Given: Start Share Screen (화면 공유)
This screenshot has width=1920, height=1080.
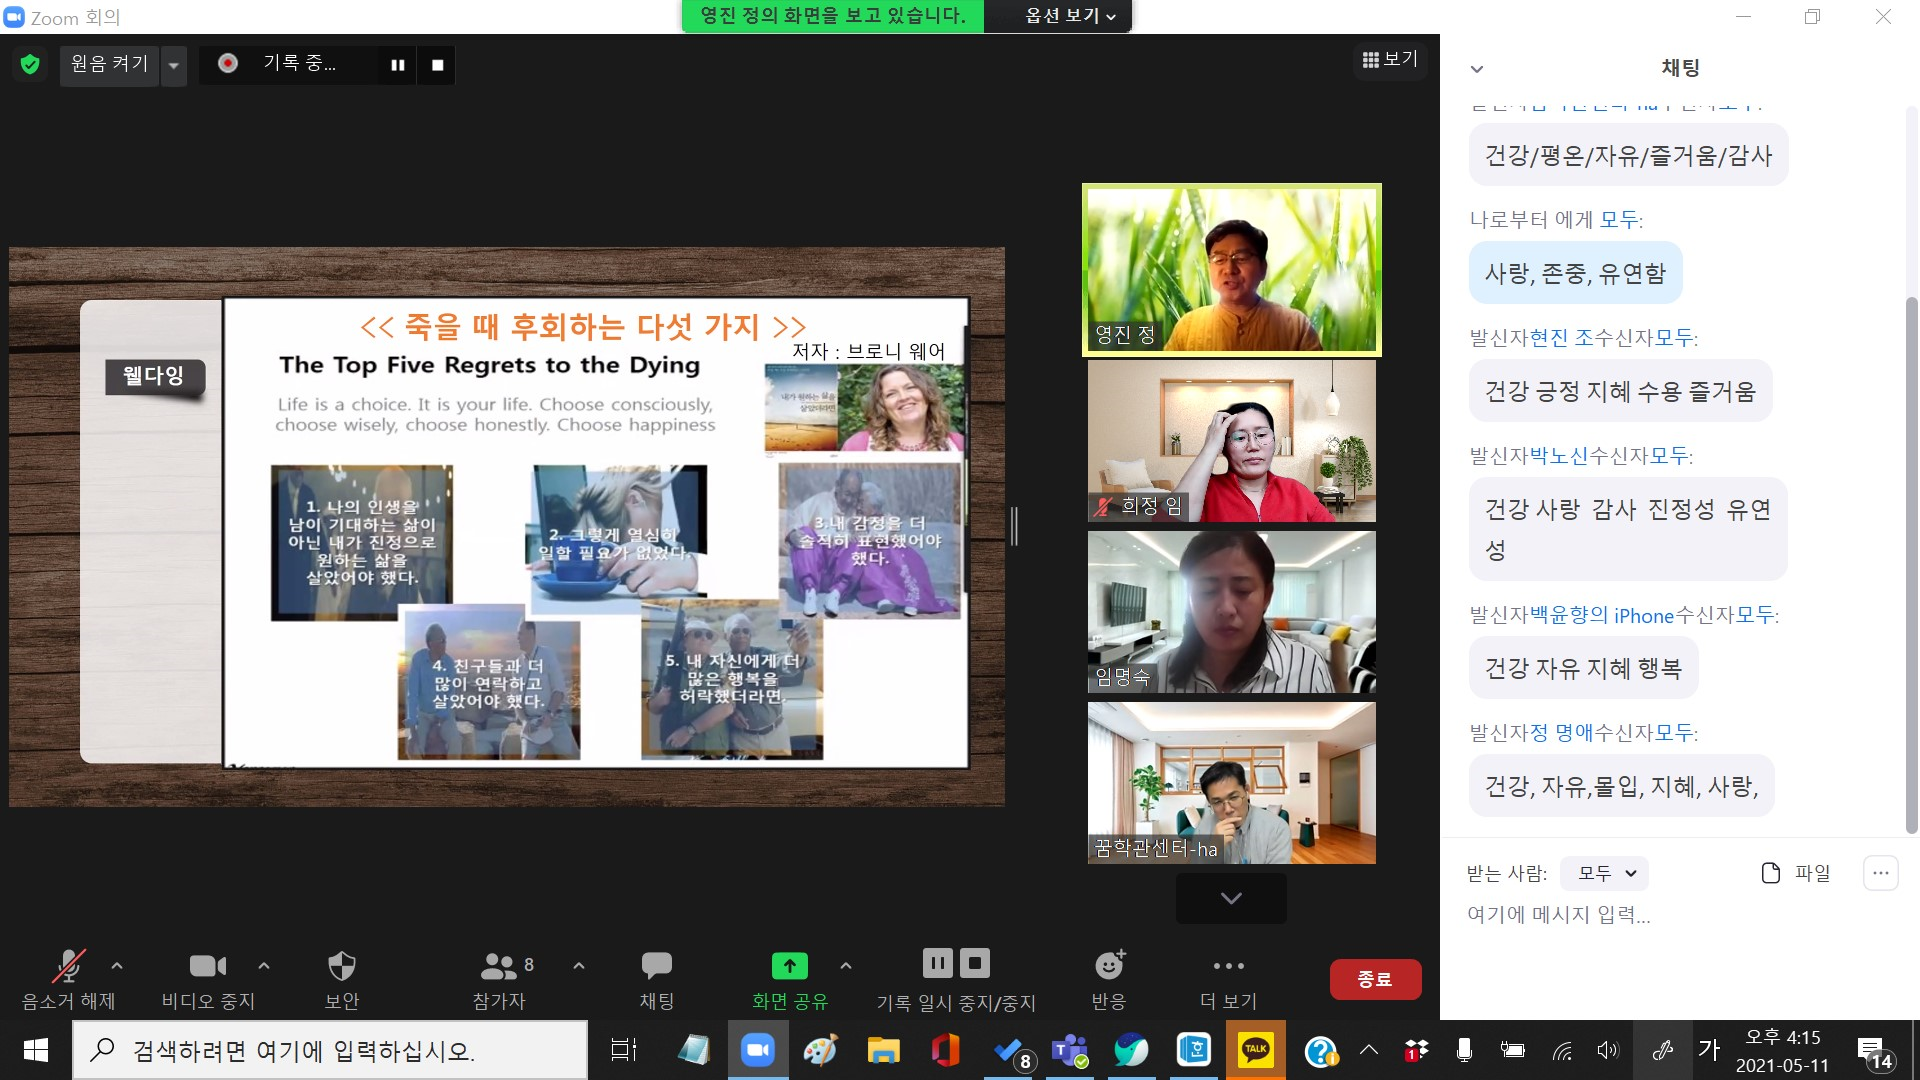Looking at the screenshot, I should pyautogui.click(x=790, y=980).
